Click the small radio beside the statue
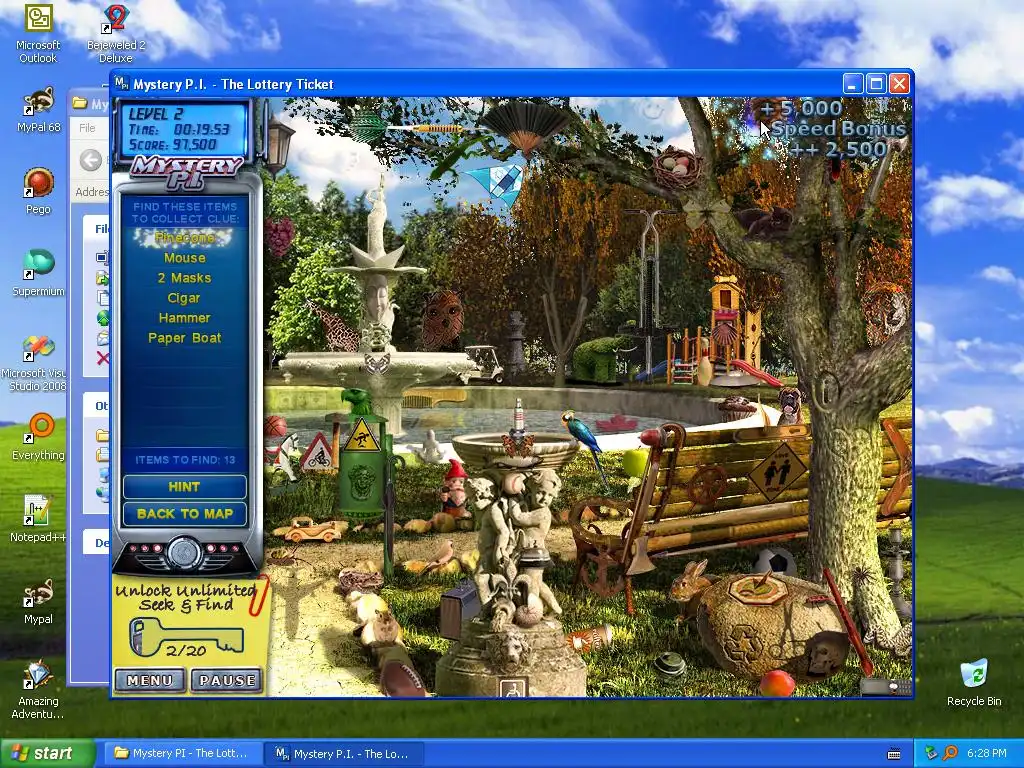The image size is (1024, 768). 459,609
